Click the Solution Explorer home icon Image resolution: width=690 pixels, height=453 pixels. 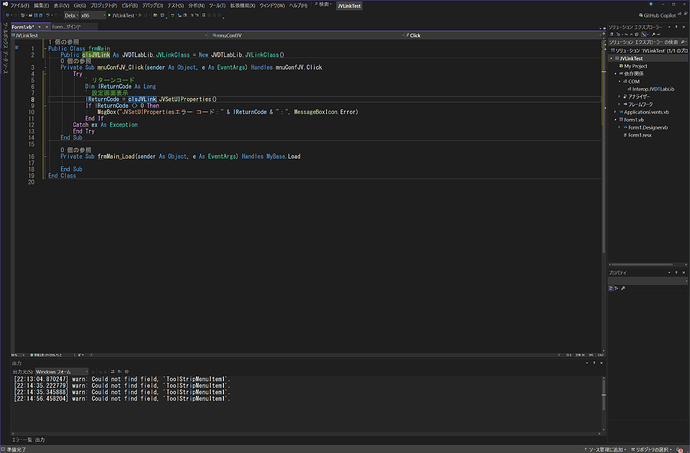[611, 34]
